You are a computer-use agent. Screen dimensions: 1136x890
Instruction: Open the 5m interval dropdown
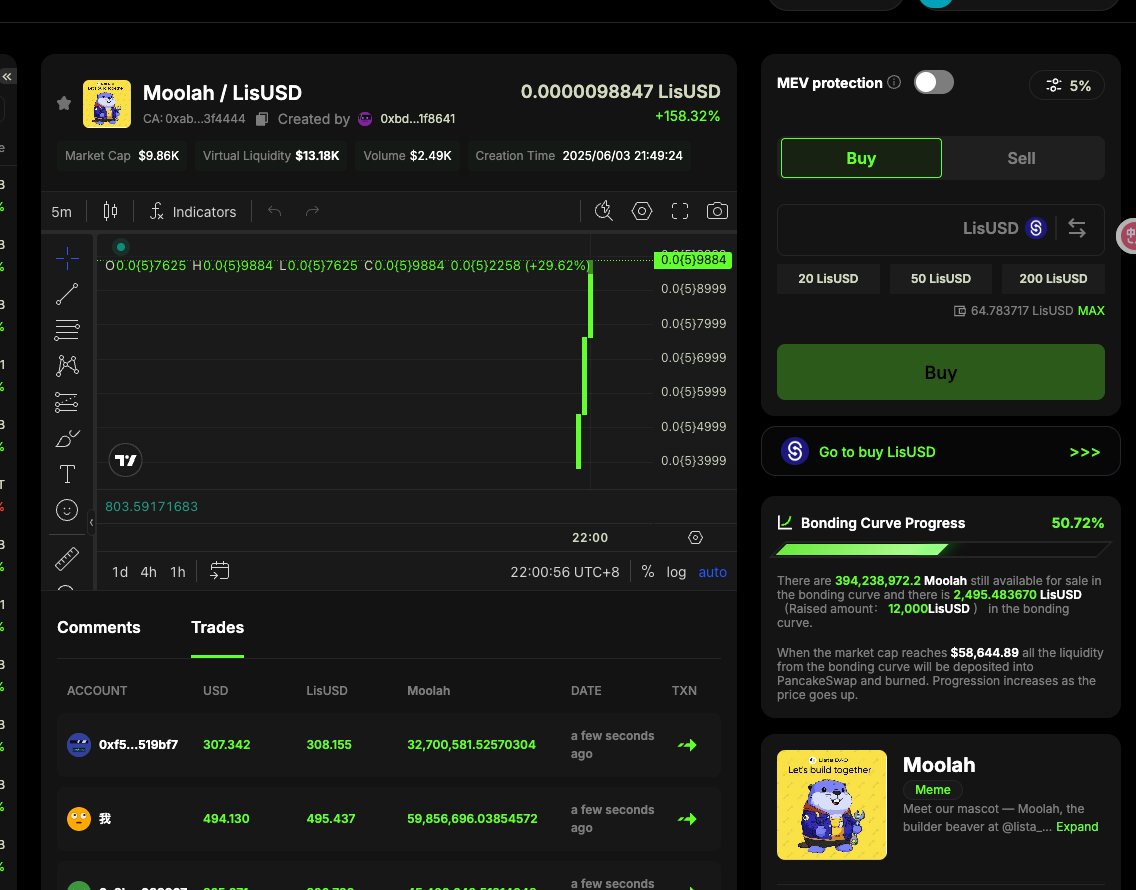[x=62, y=212]
